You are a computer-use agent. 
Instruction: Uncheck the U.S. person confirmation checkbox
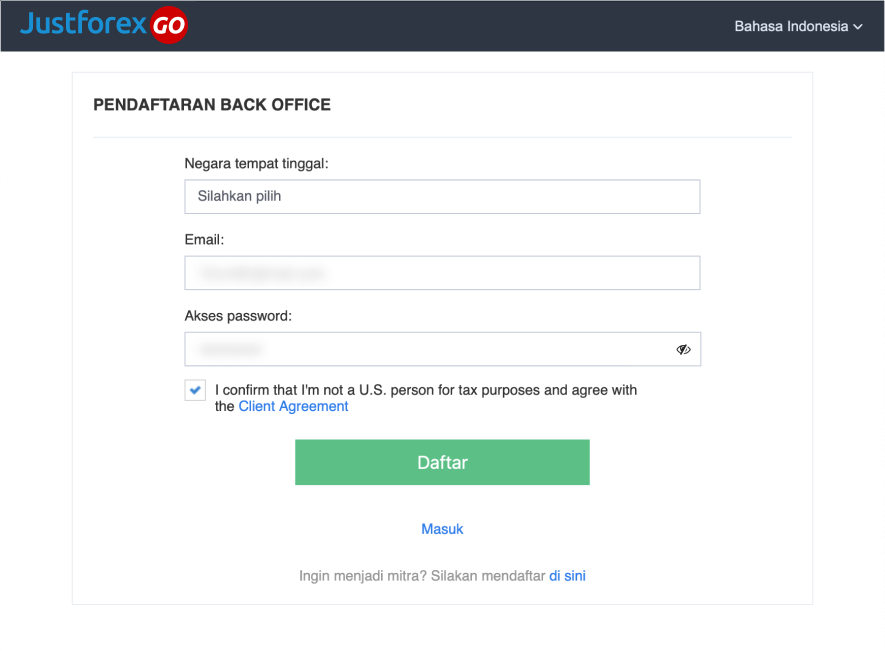(195, 390)
